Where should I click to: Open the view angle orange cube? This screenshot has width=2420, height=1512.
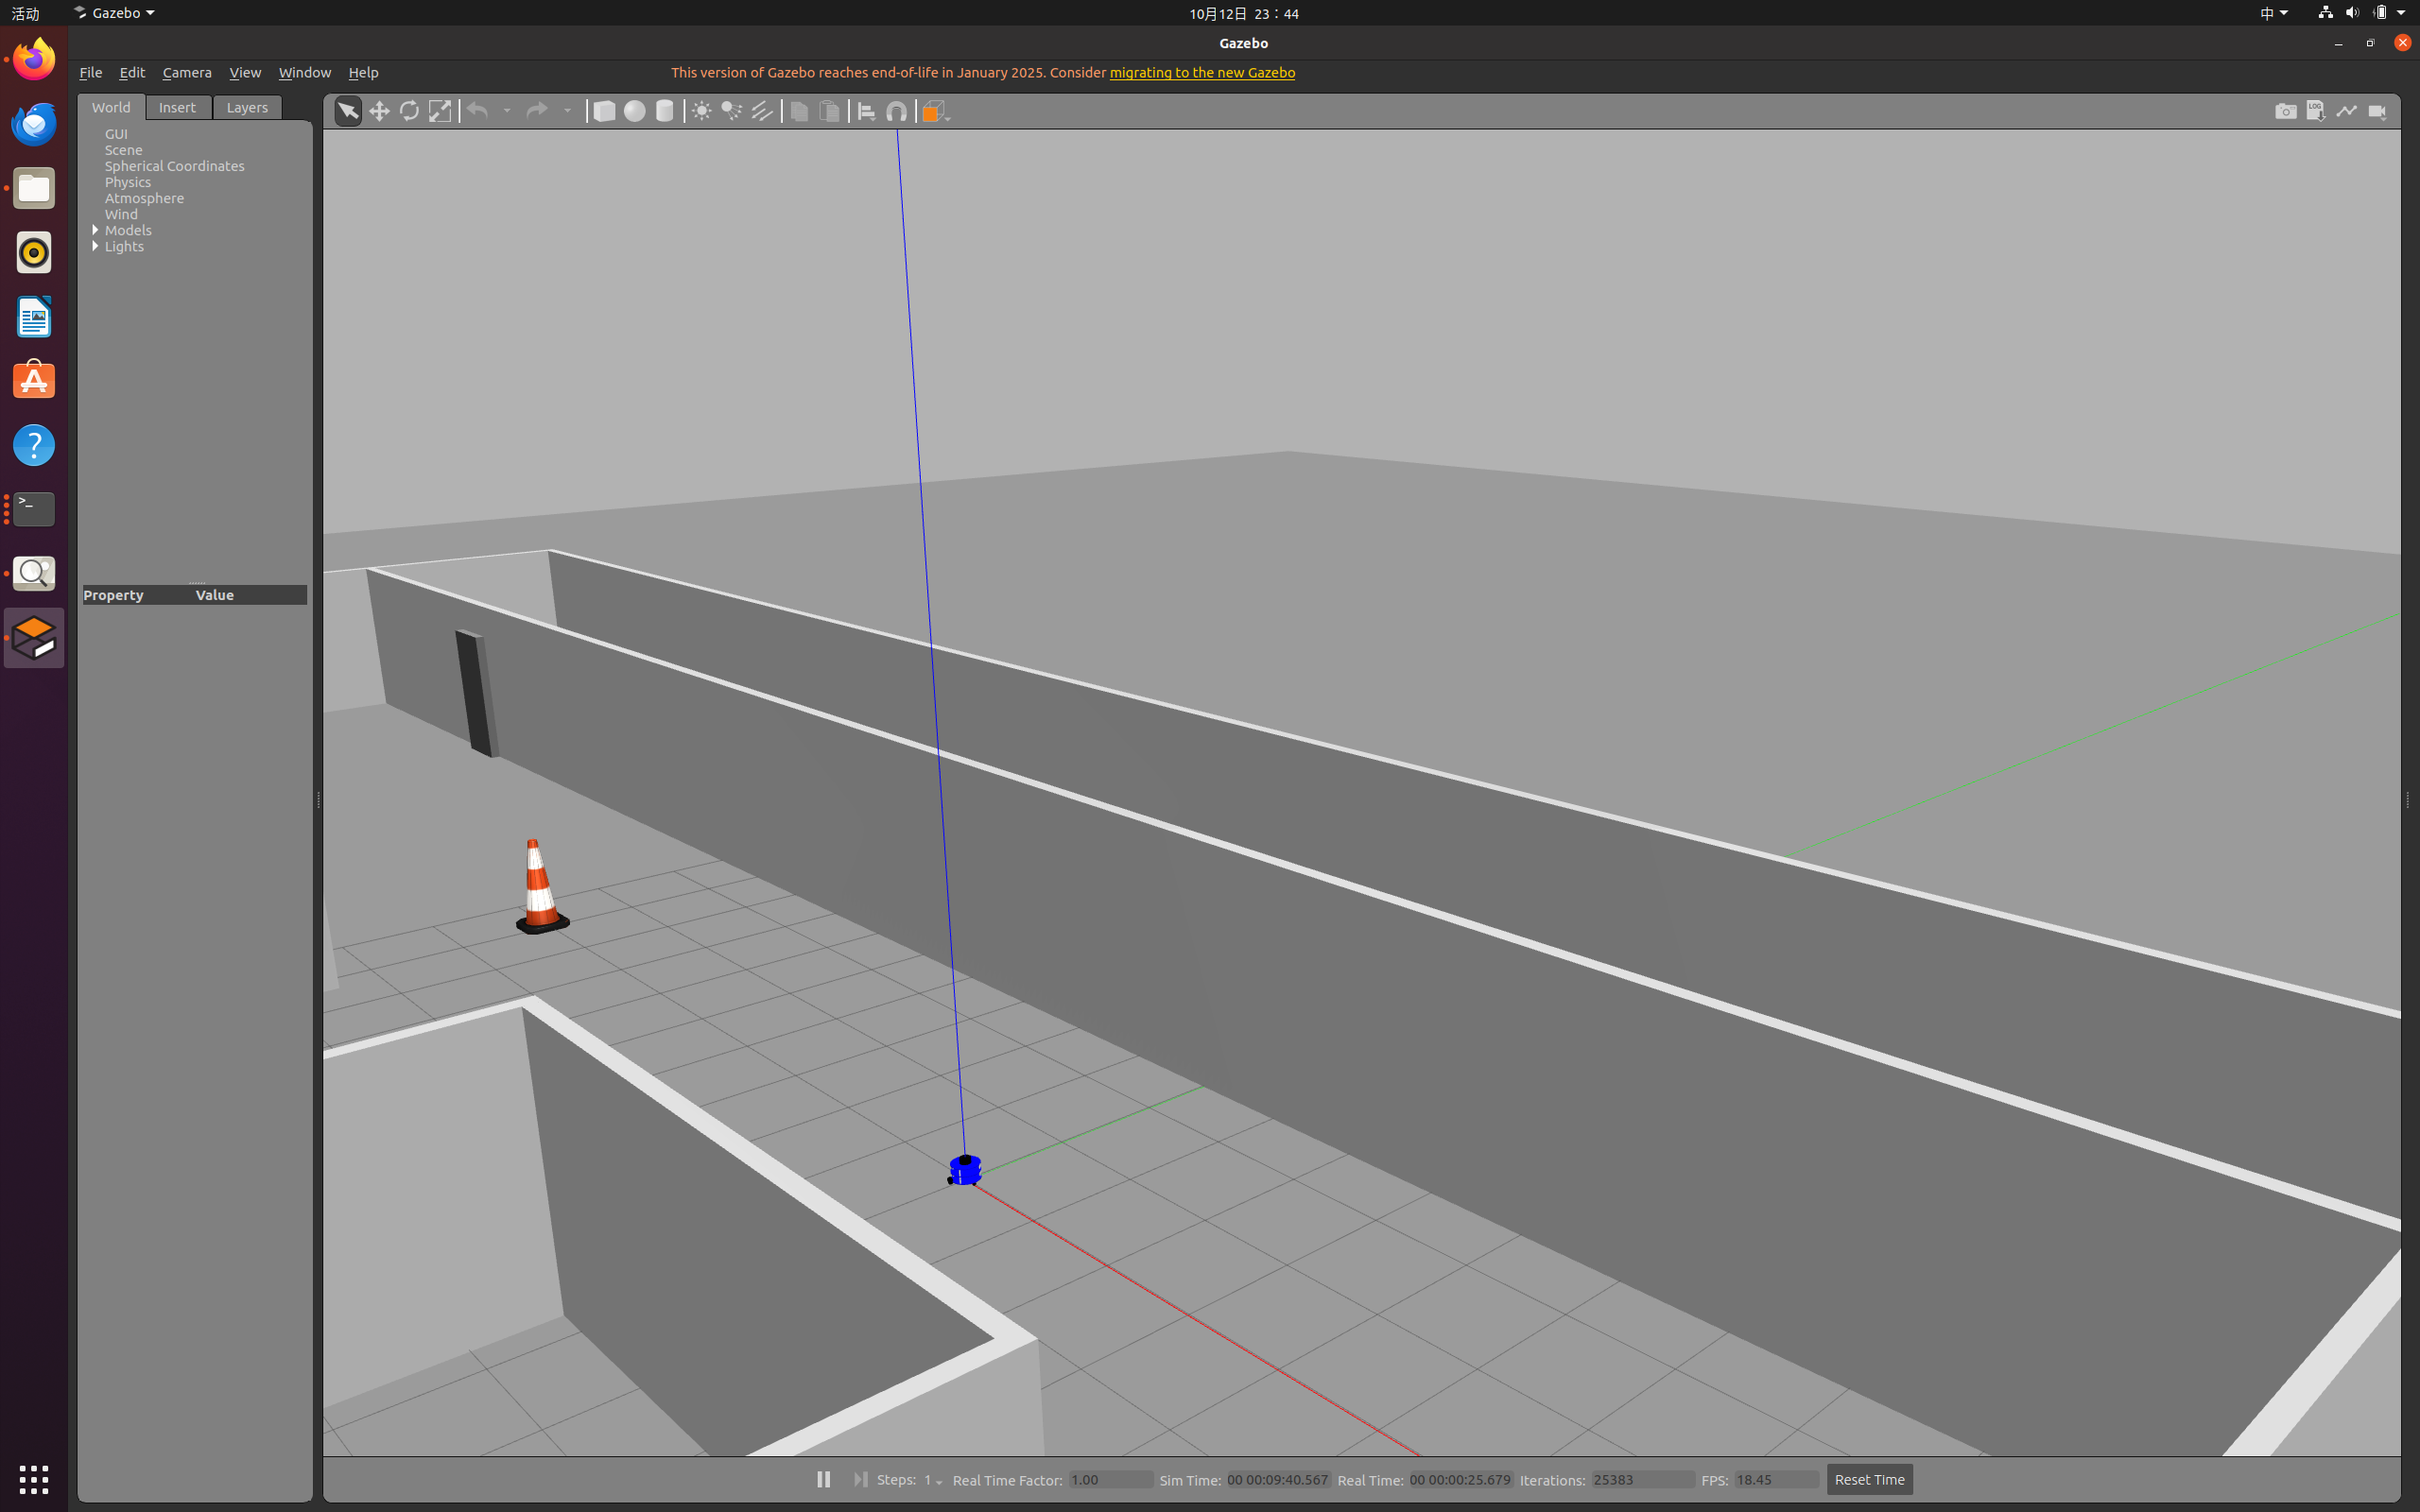point(934,111)
